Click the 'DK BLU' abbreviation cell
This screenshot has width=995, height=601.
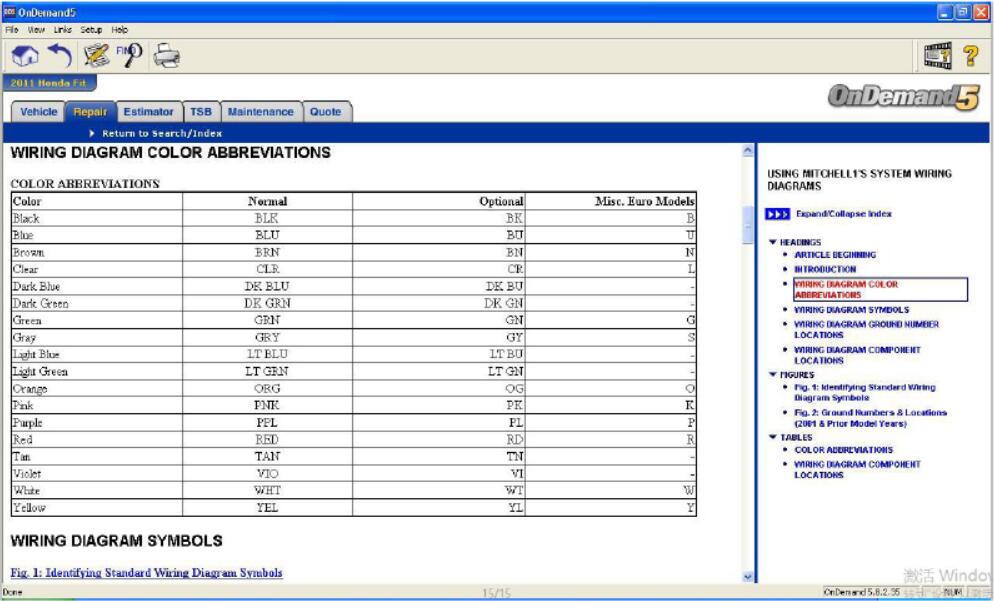coord(267,286)
